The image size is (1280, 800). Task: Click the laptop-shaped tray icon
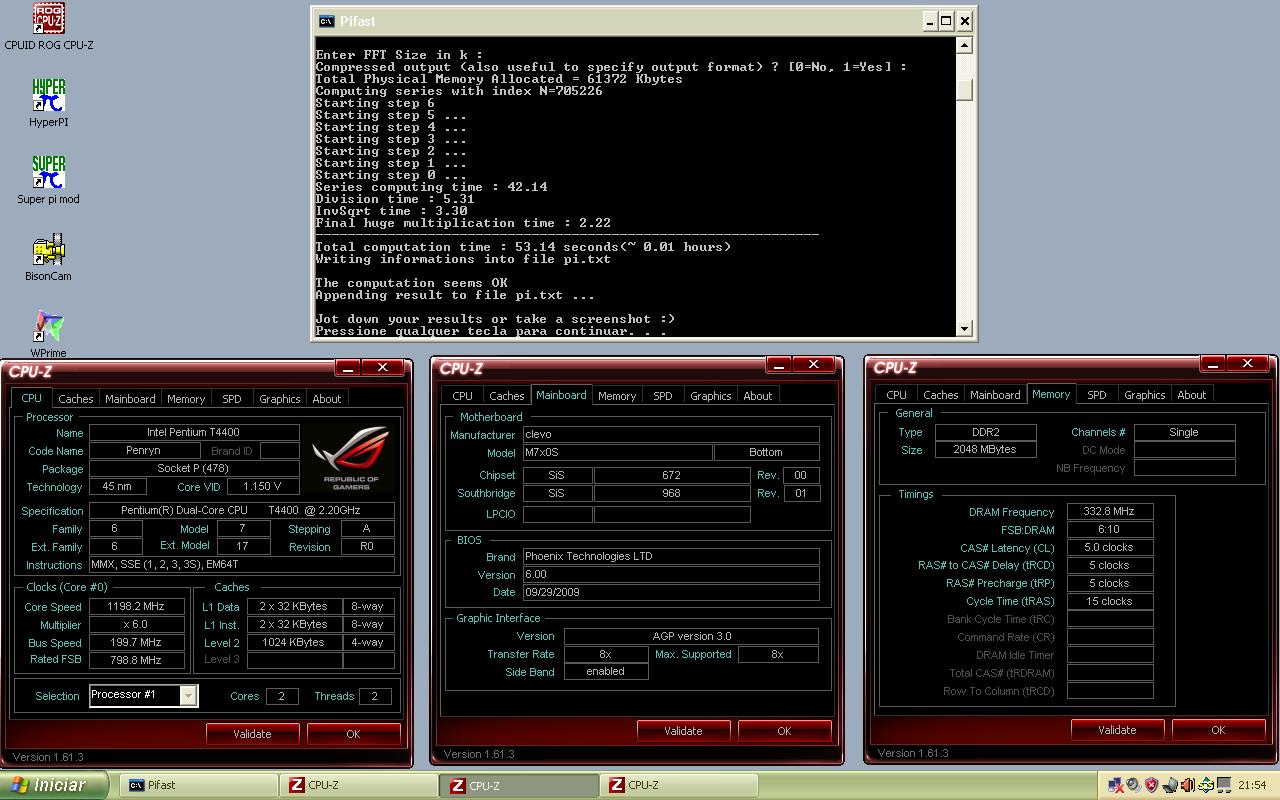[x=1170, y=785]
